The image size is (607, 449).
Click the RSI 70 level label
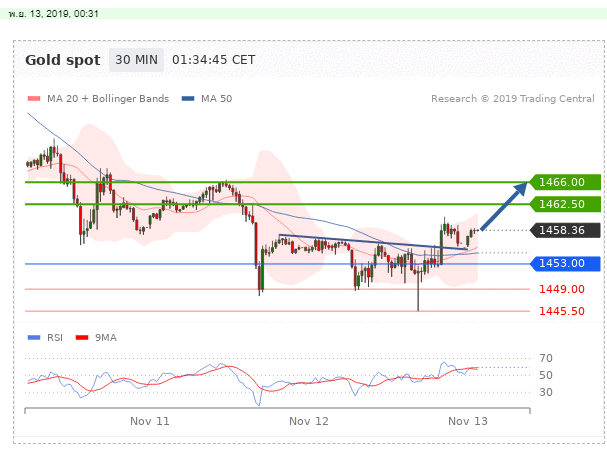546,358
